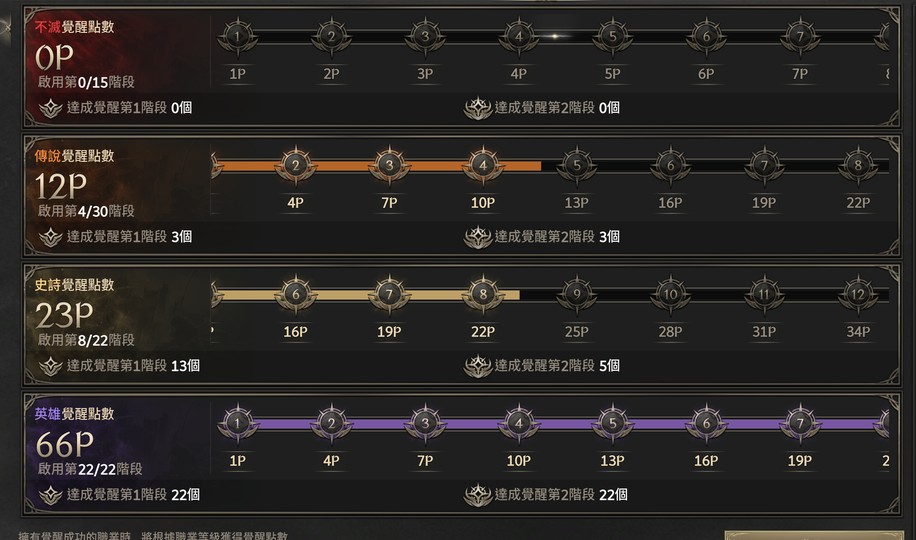Select stage 6 node in 史詩 awakening row

(x=295, y=295)
